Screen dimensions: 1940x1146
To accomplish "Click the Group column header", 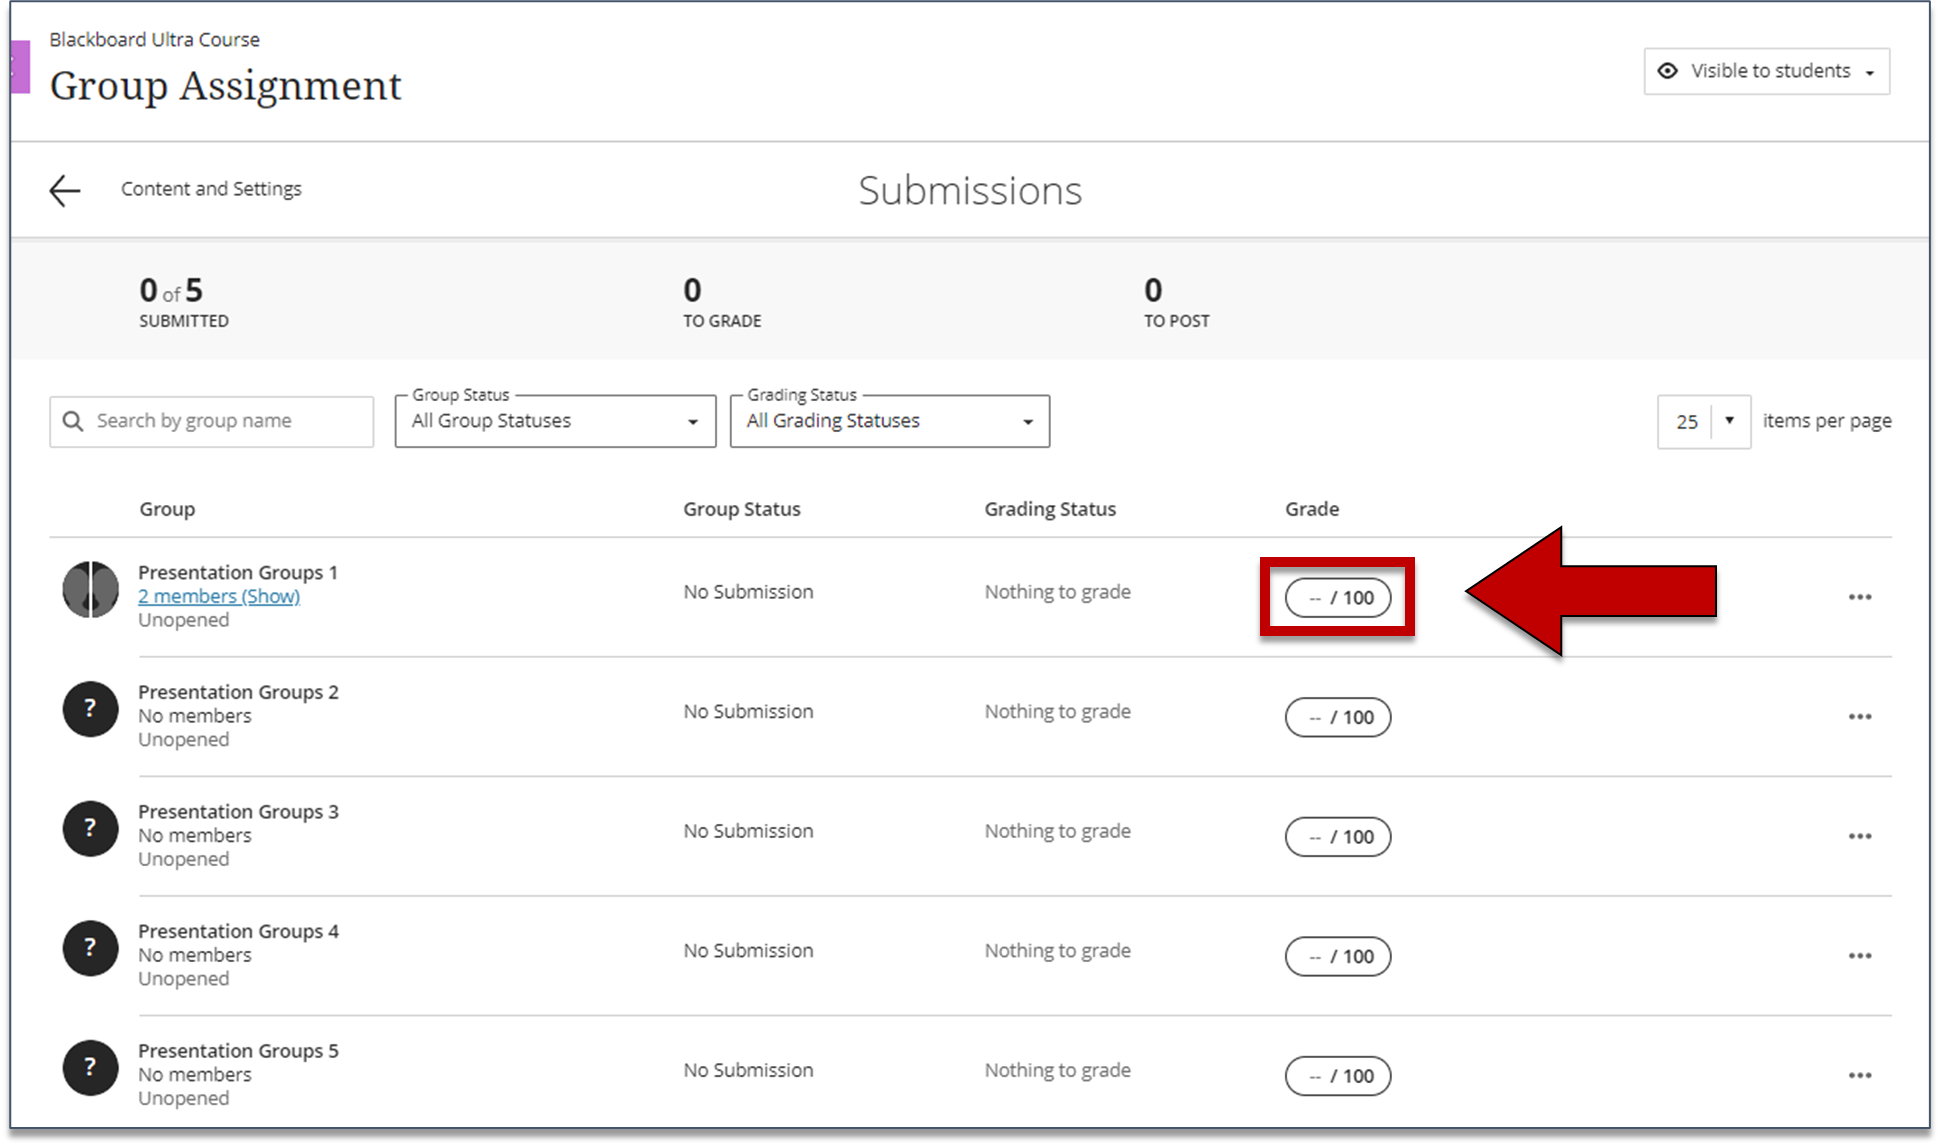I will click(167, 508).
